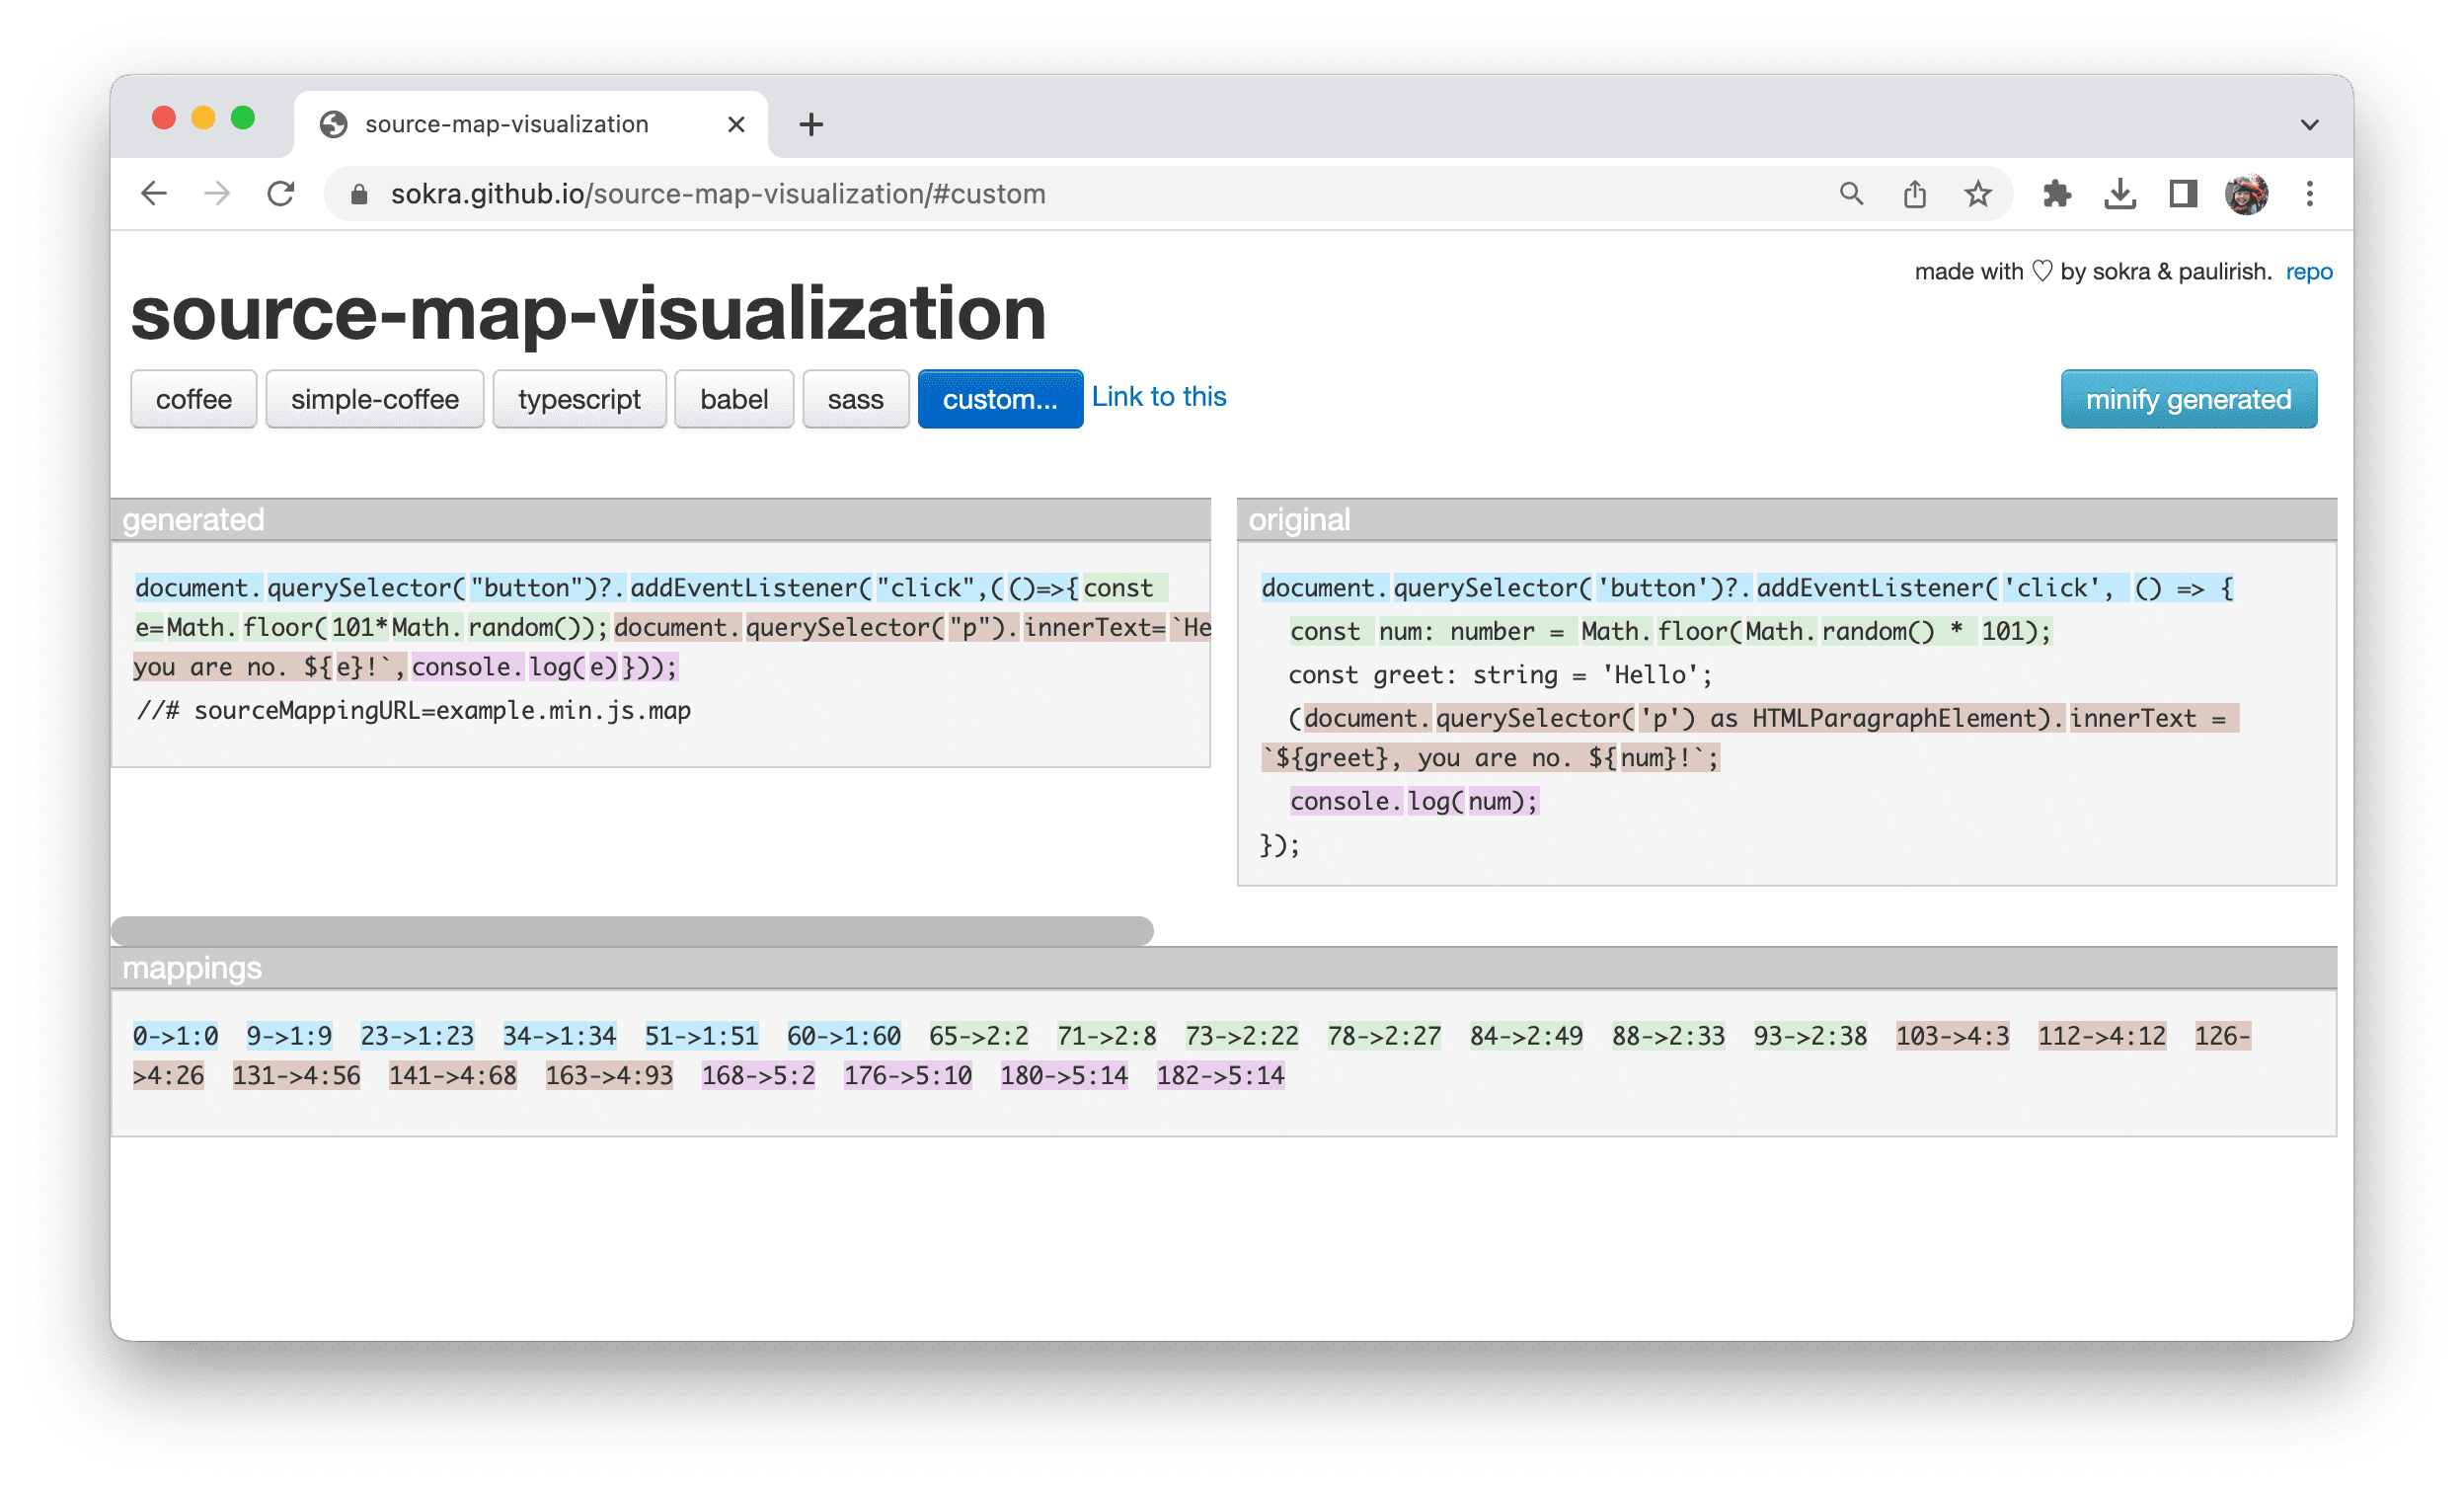Image resolution: width=2464 pixels, height=1487 pixels.
Task: Select the 'typescript' preset tab
Action: [577, 398]
